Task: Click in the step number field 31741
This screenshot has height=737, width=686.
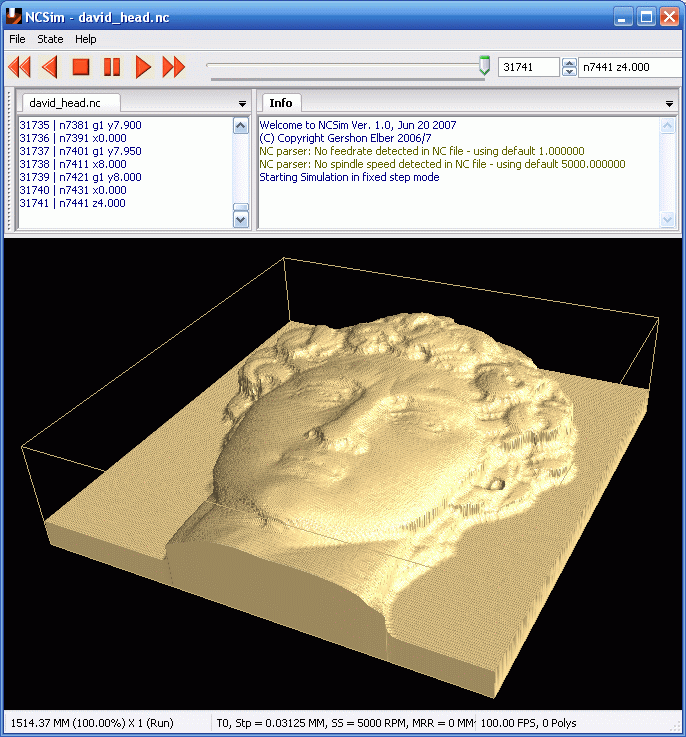Action: pyautogui.click(x=528, y=67)
